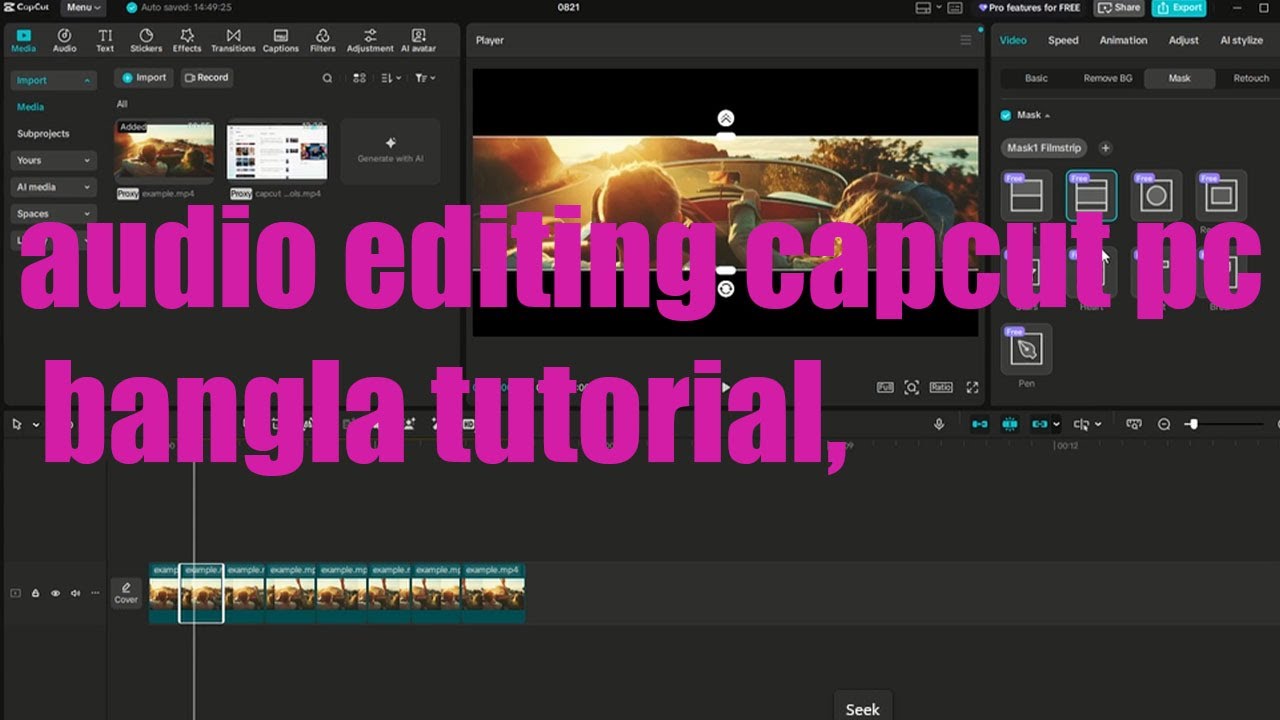Screen dimensions: 1280x720
Task: Select the Pen mask tool
Action: pos(1026,349)
